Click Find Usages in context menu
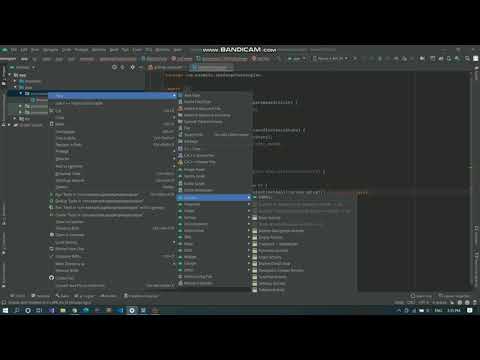 coord(112,132)
